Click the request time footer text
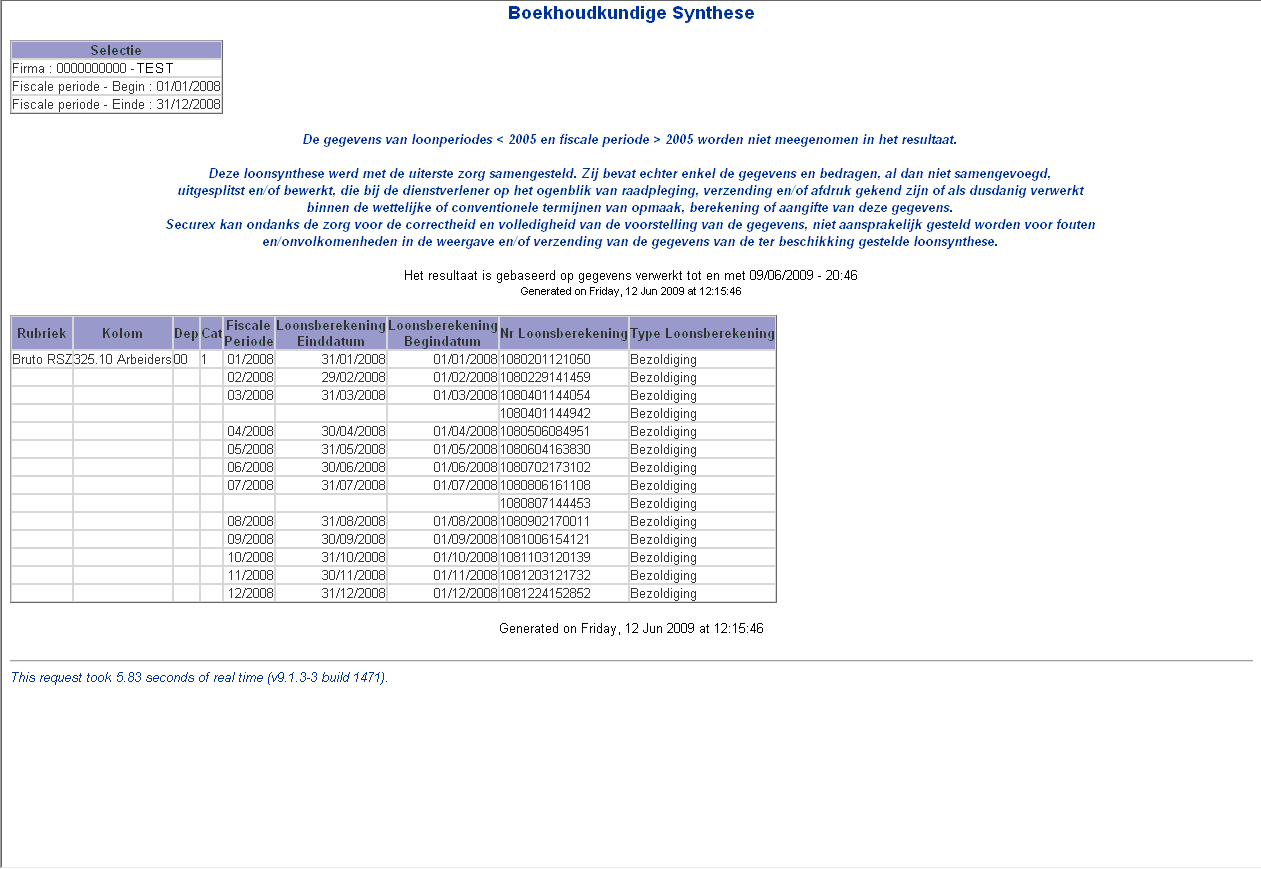This screenshot has height=869, width=1261. click(x=199, y=678)
